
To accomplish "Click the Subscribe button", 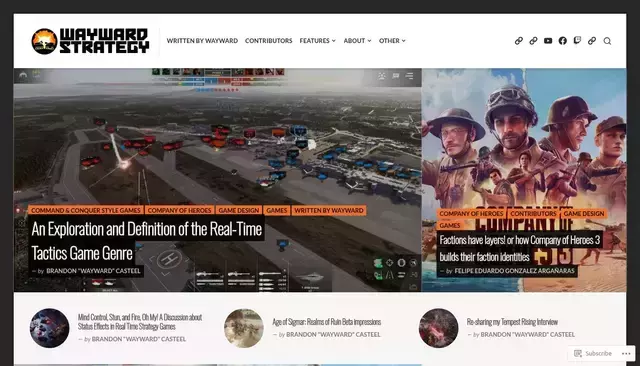I will pos(593,353).
